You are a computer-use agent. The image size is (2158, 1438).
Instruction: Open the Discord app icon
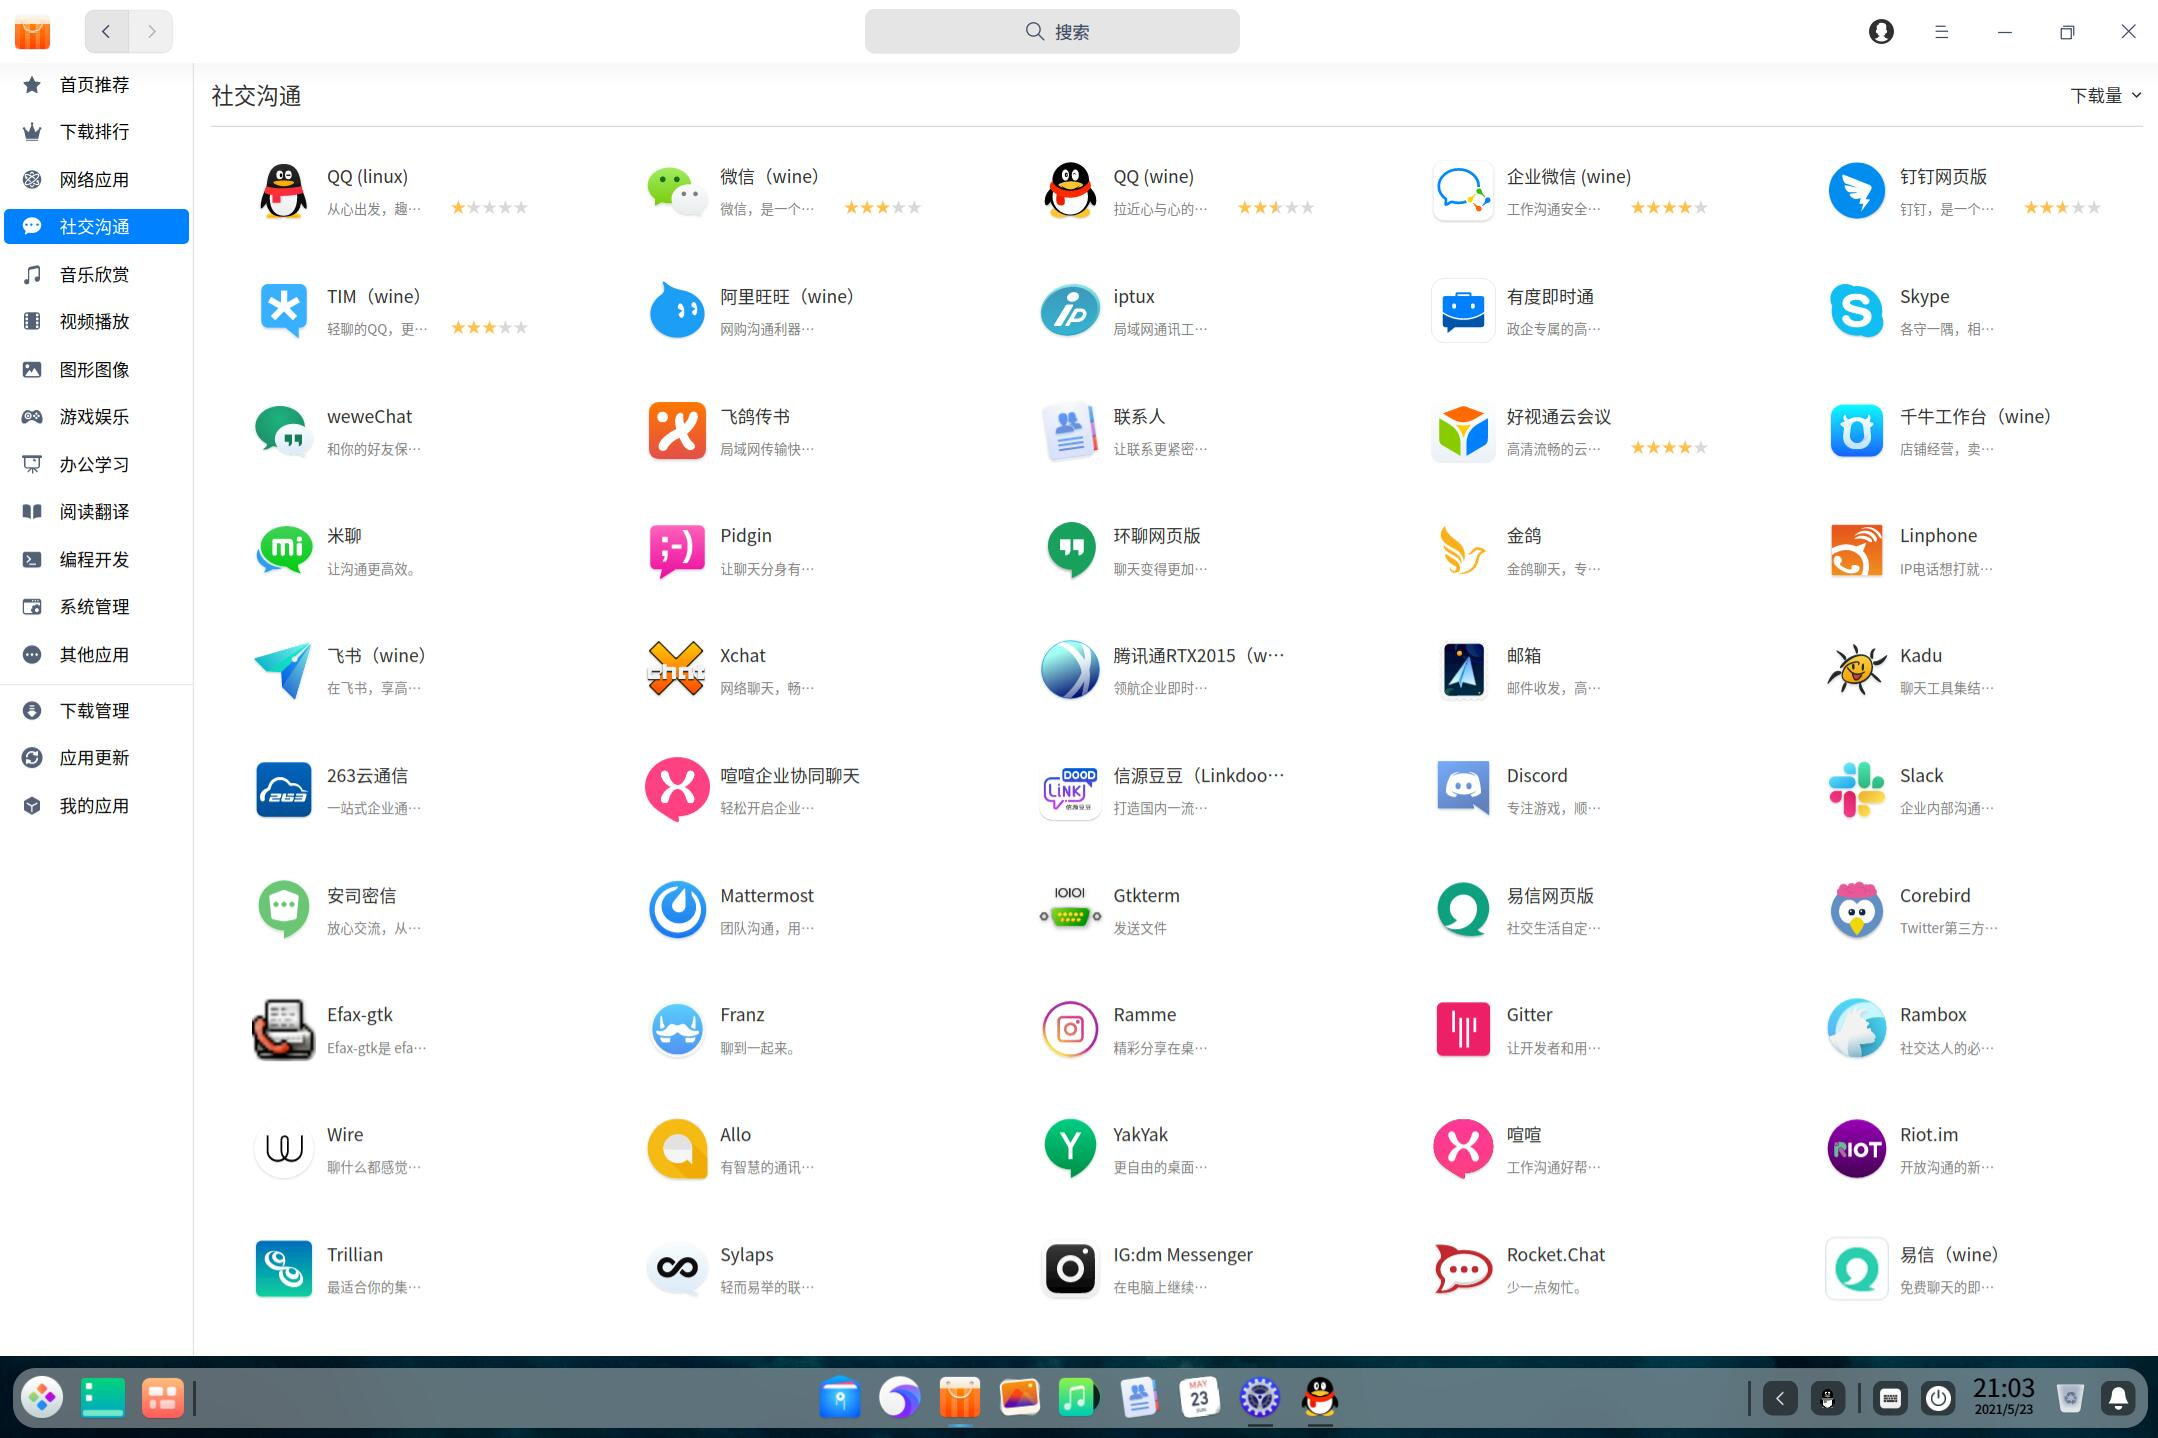point(1463,789)
